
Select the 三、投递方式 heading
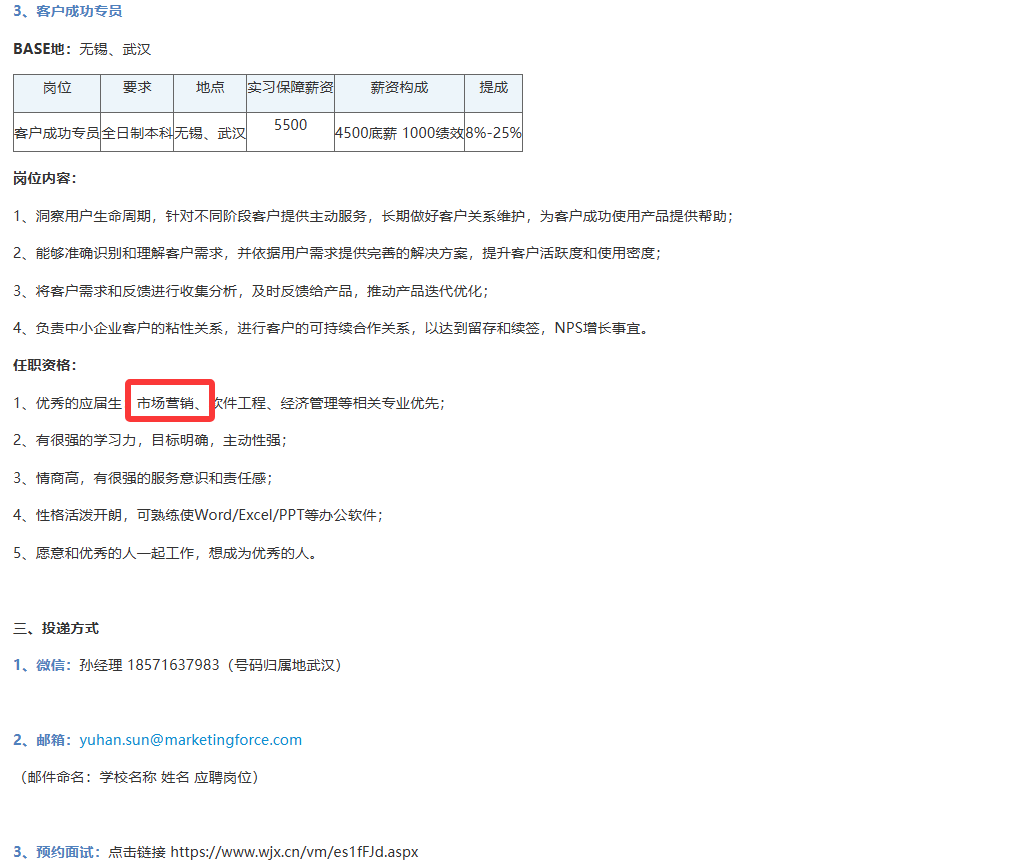56,628
